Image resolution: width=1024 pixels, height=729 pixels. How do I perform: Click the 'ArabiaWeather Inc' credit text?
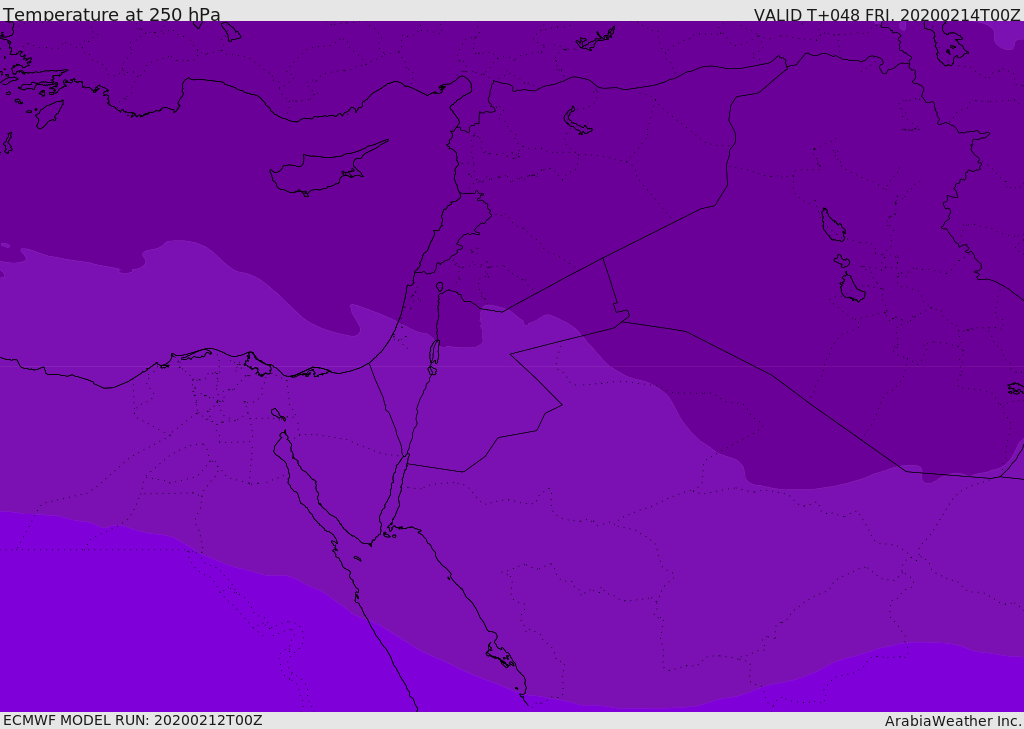(x=952, y=721)
